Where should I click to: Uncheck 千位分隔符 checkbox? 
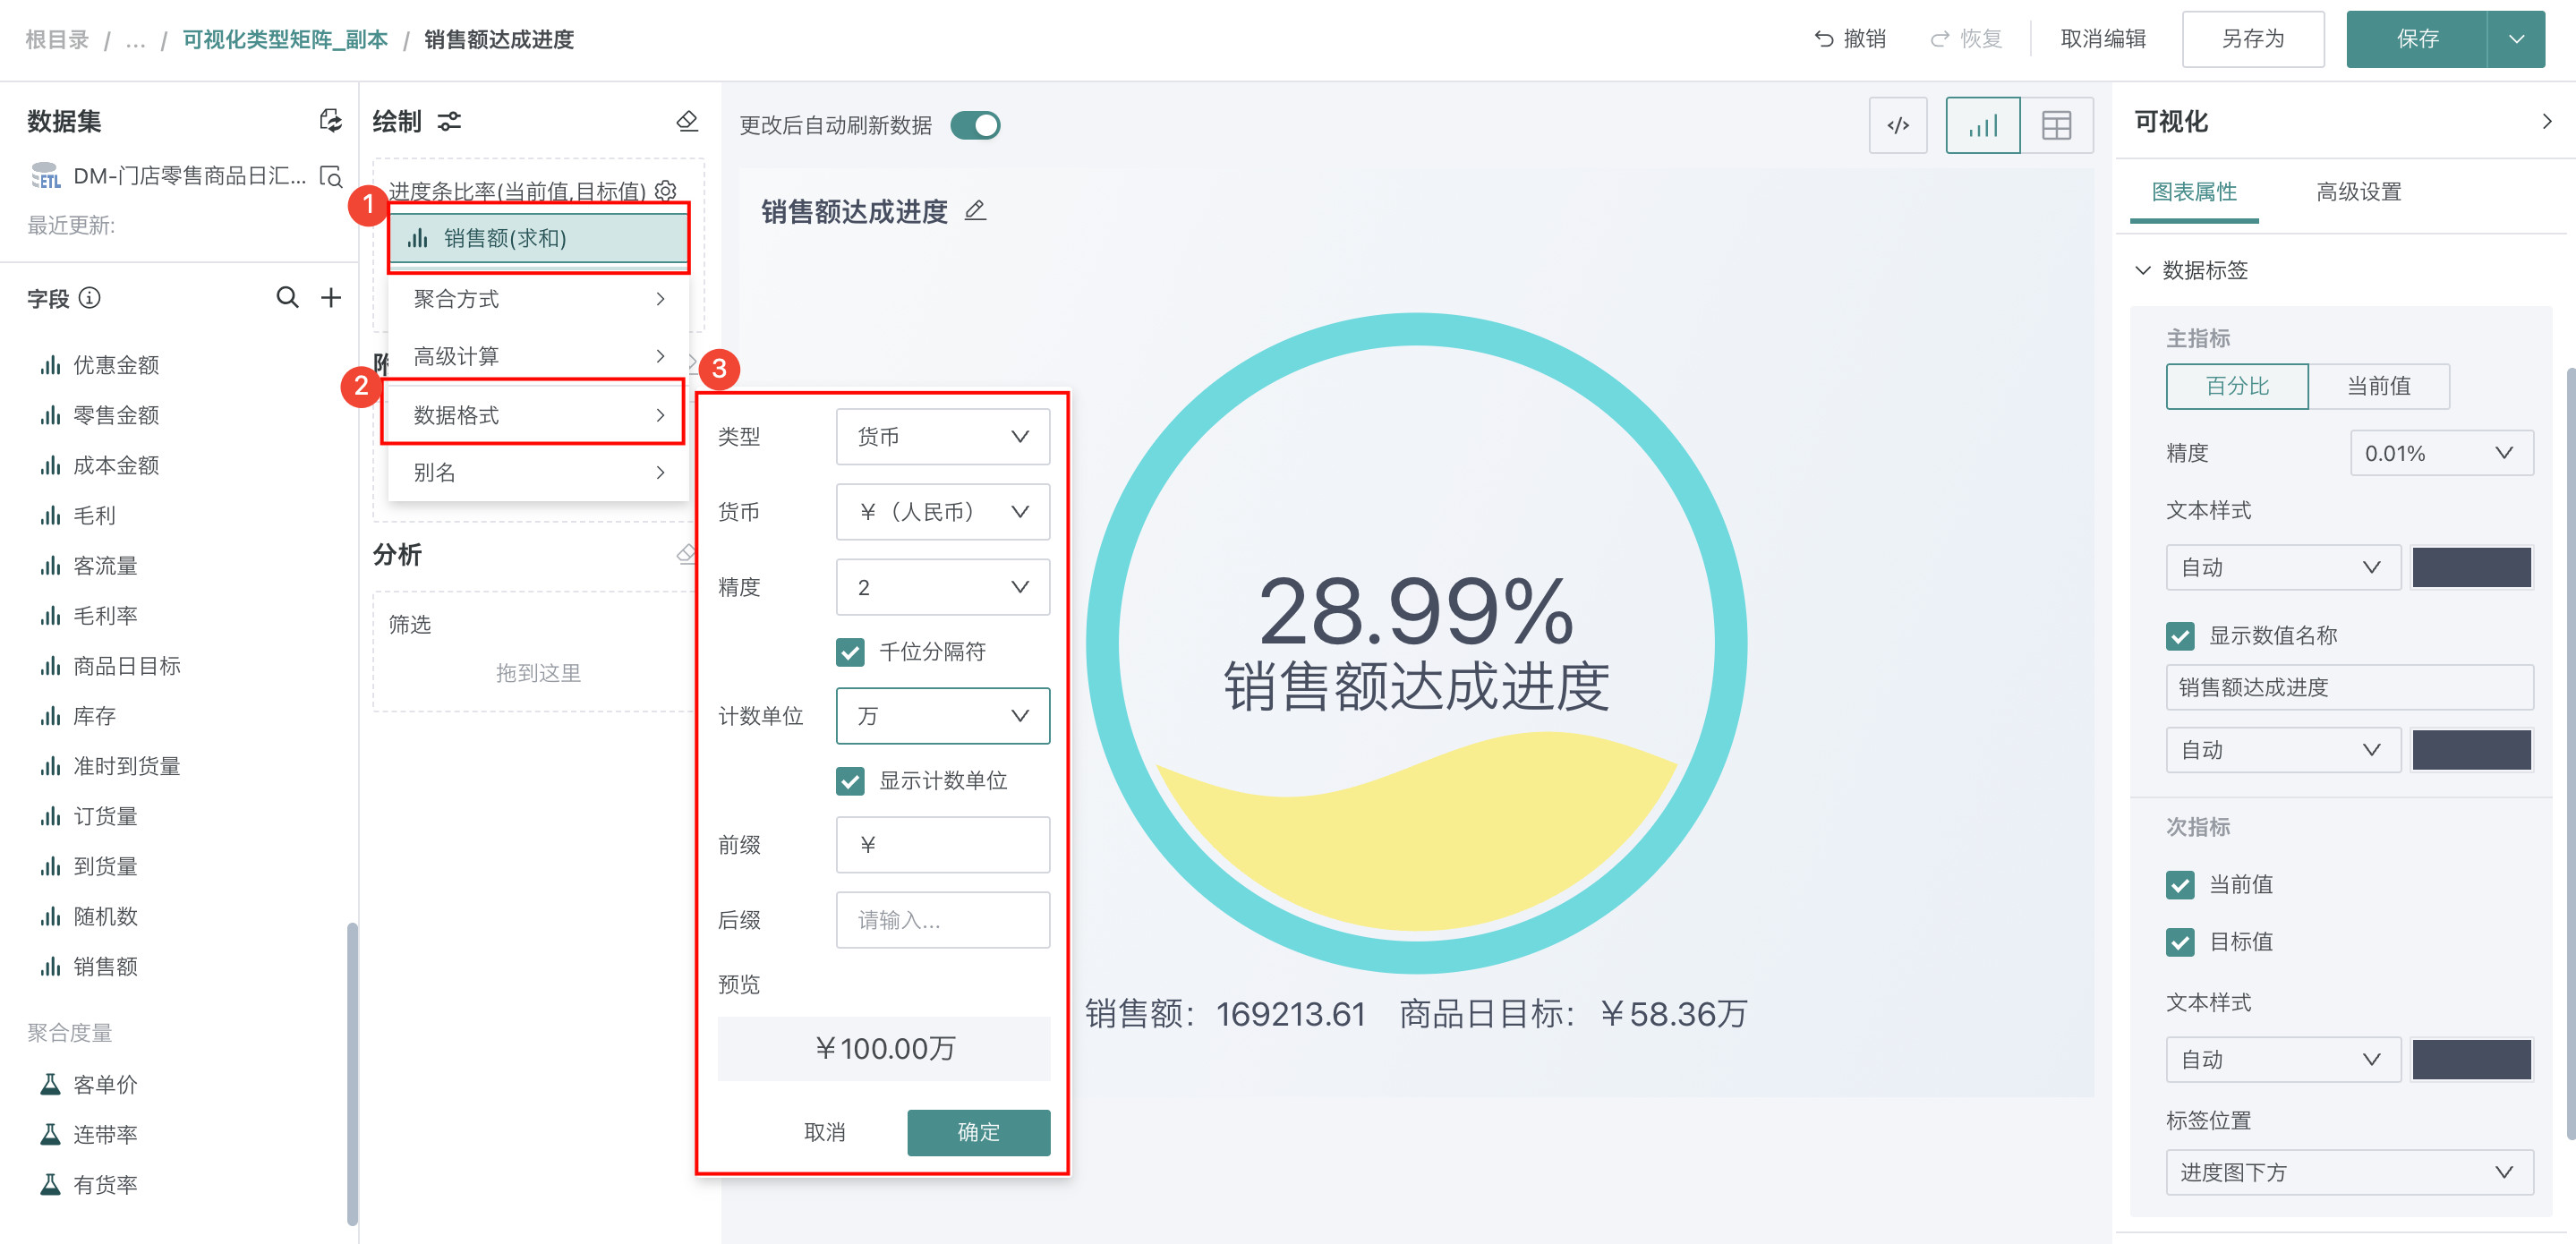point(850,652)
